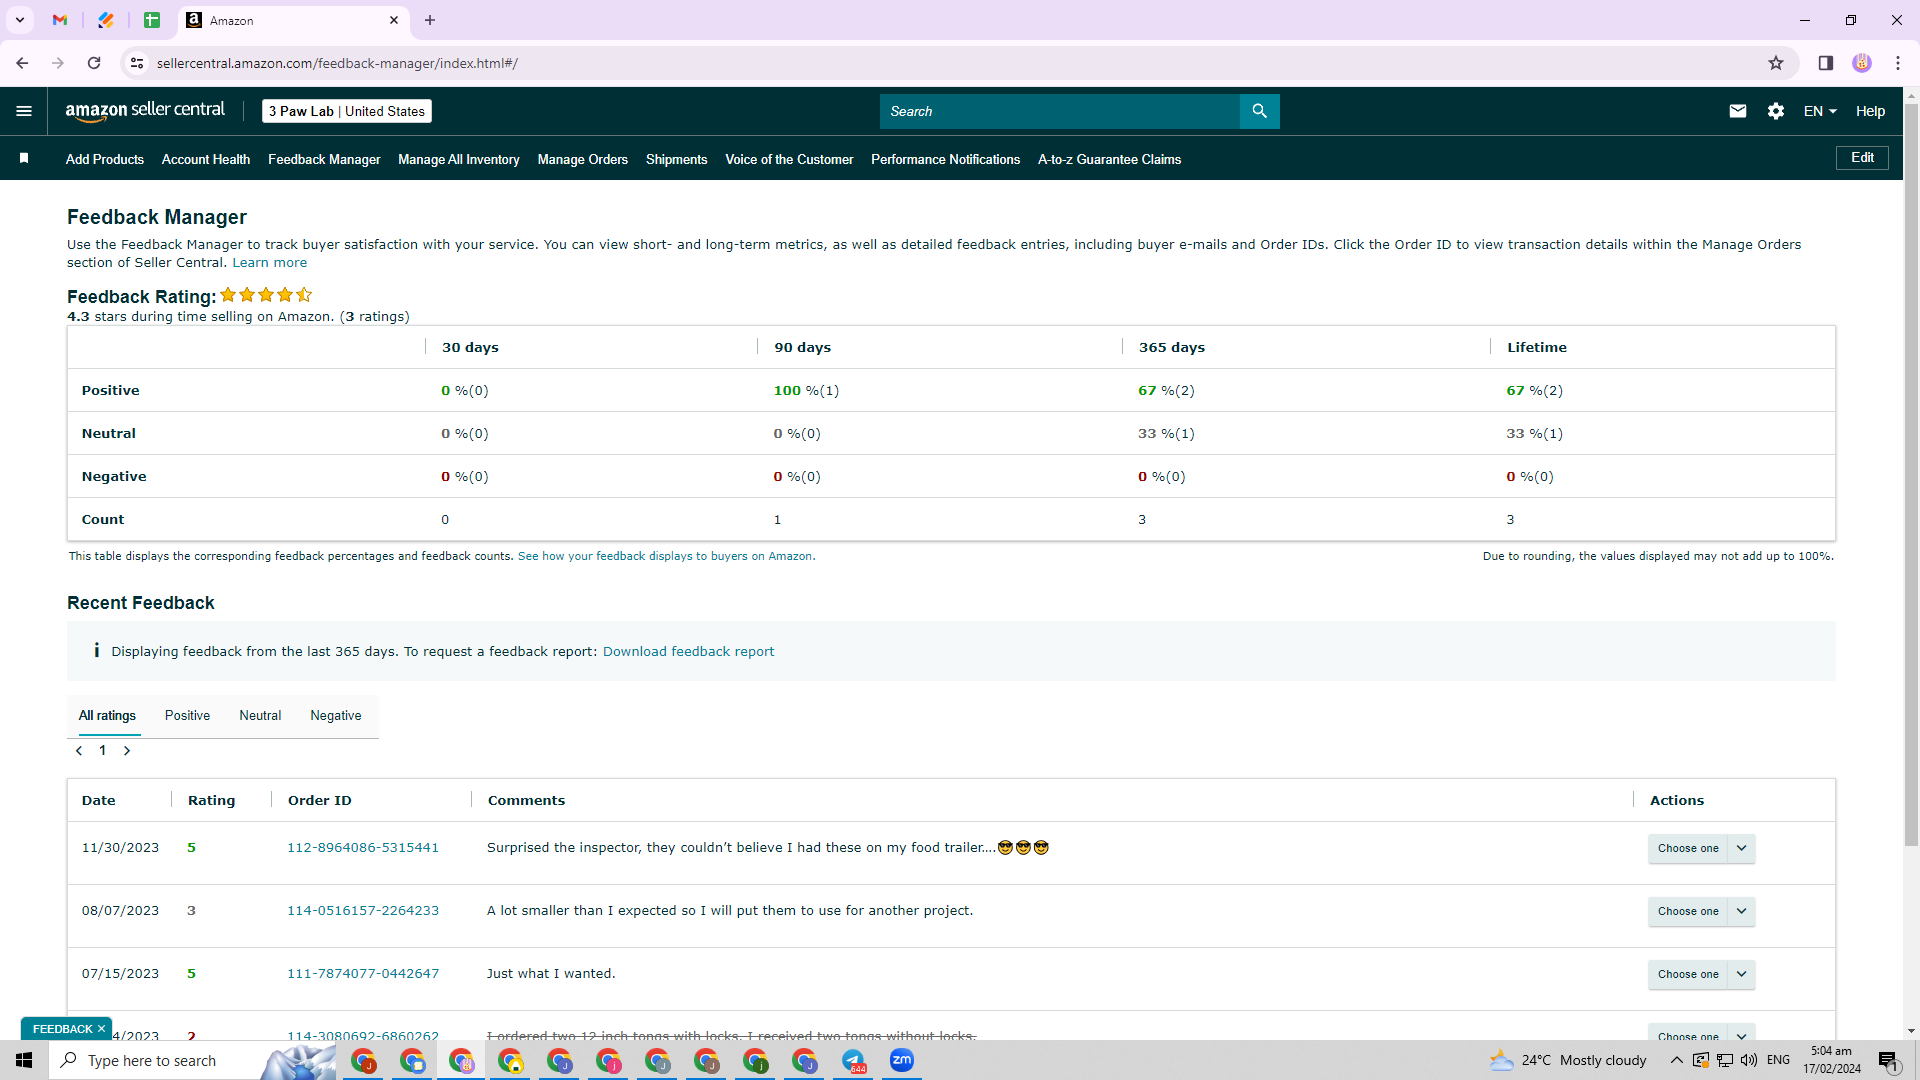Click the bookmark flag icon in nav bar
This screenshot has height=1080, width=1920.
tap(24, 158)
